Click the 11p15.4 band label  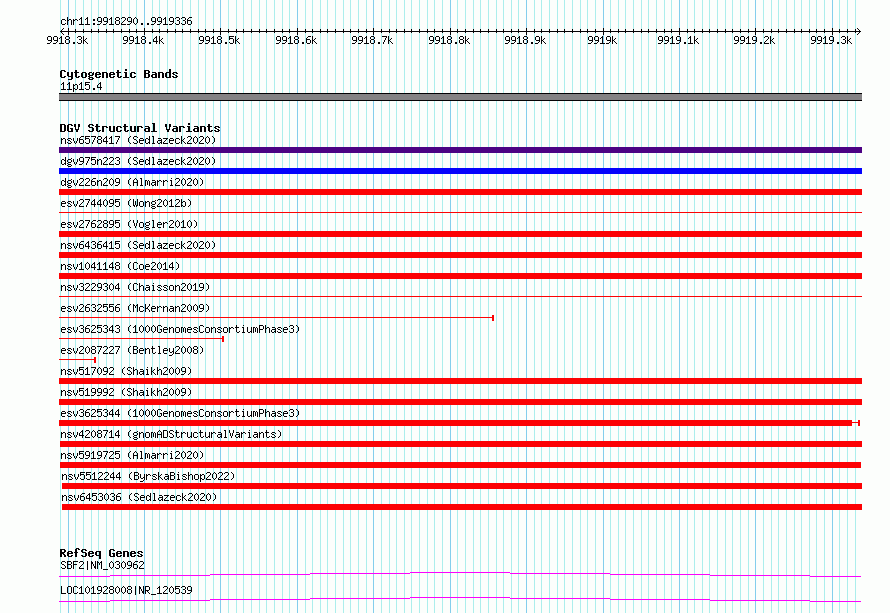point(81,86)
